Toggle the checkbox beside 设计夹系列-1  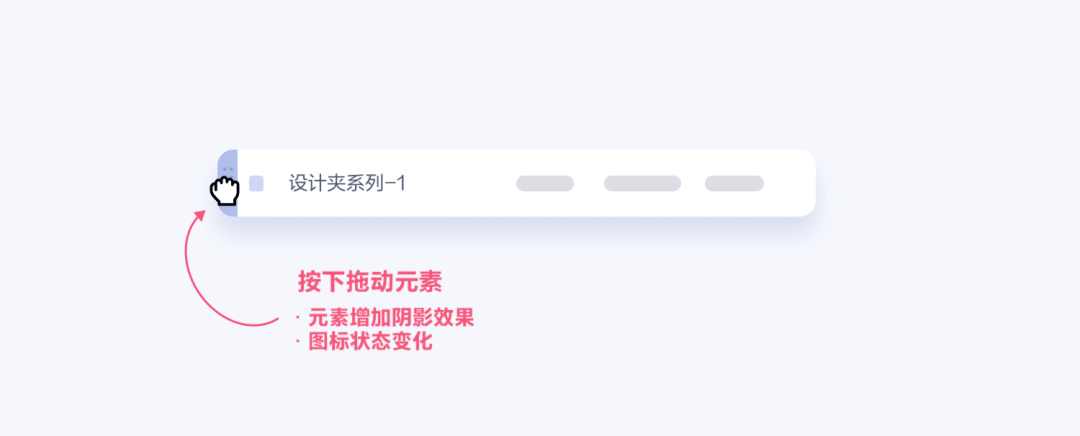[x=256, y=183]
